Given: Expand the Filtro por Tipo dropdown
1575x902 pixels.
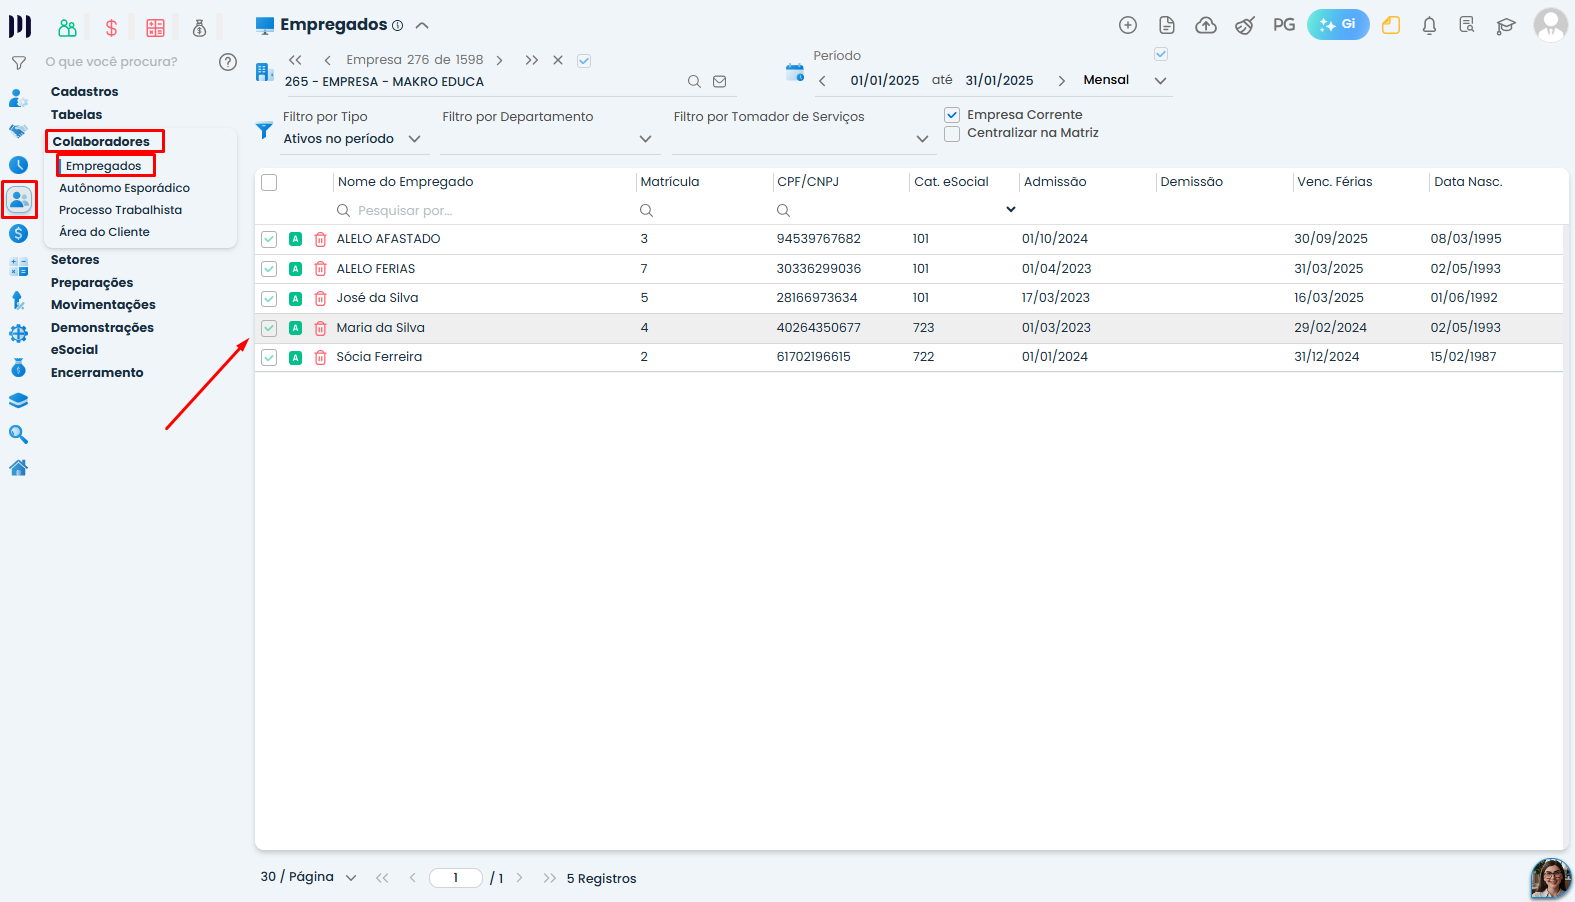Looking at the screenshot, I should (352, 139).
